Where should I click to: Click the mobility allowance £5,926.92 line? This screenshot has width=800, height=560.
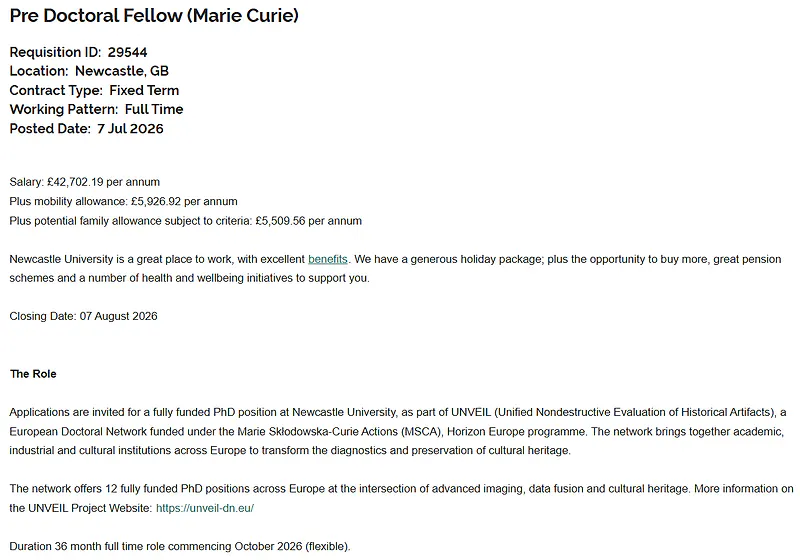(x=123, y=201)
